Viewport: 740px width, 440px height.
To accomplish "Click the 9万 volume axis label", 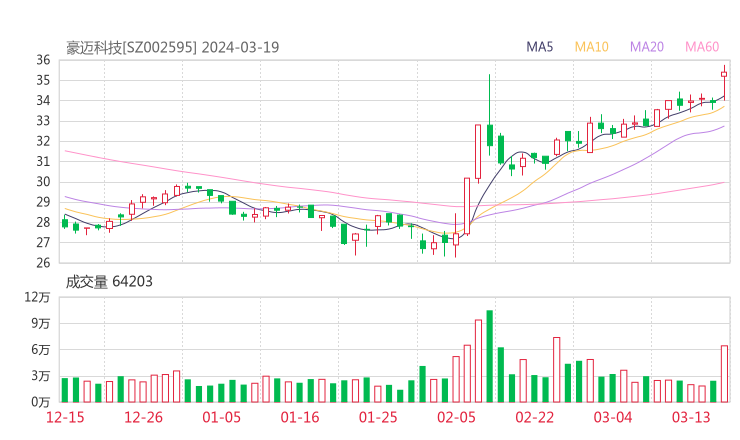I will 41,324.
